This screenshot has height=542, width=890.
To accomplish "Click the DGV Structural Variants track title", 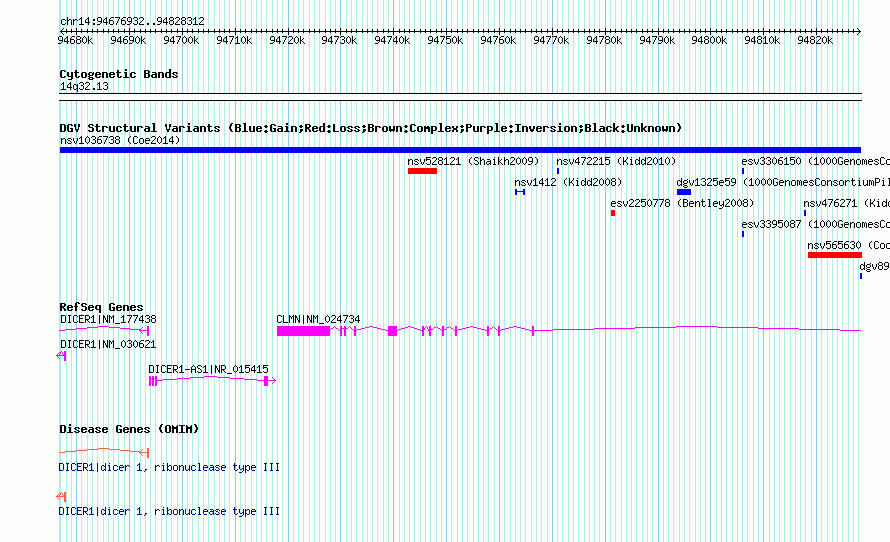I will point(371,128).
